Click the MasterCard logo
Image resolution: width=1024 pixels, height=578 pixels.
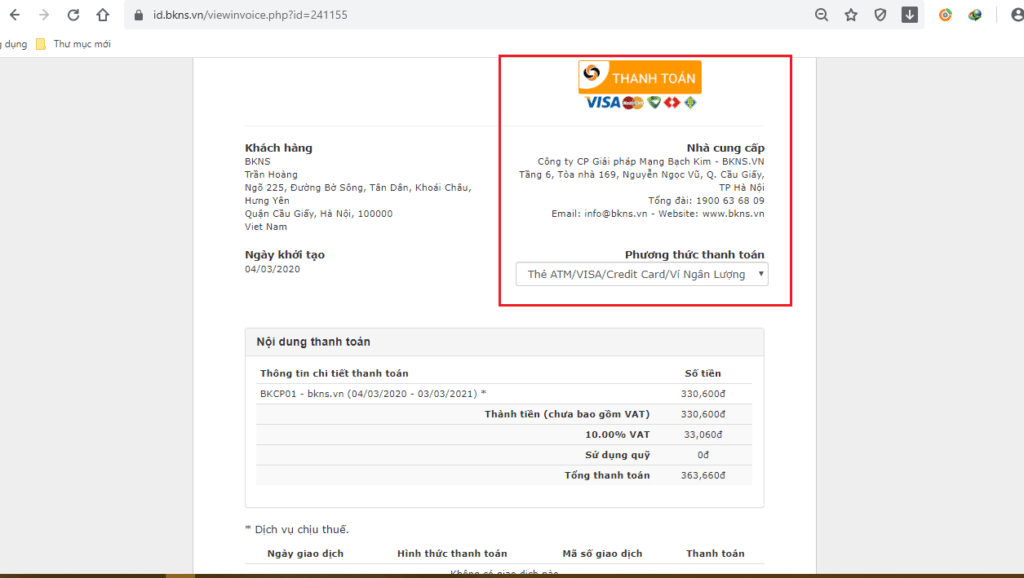point(633,103)
